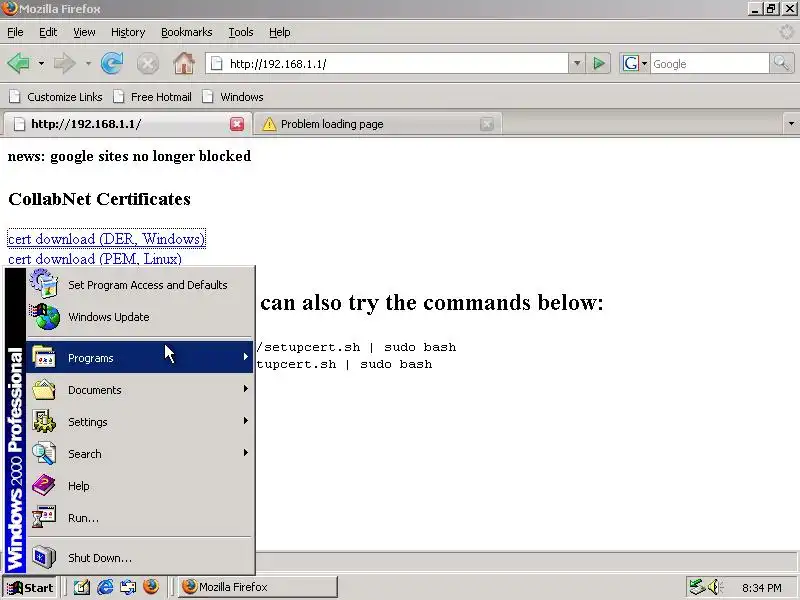Switch to the http://192.168.1.1/ tab
Image resolution: width=800 pixels, height=600 pixels.
coord(128,124)
